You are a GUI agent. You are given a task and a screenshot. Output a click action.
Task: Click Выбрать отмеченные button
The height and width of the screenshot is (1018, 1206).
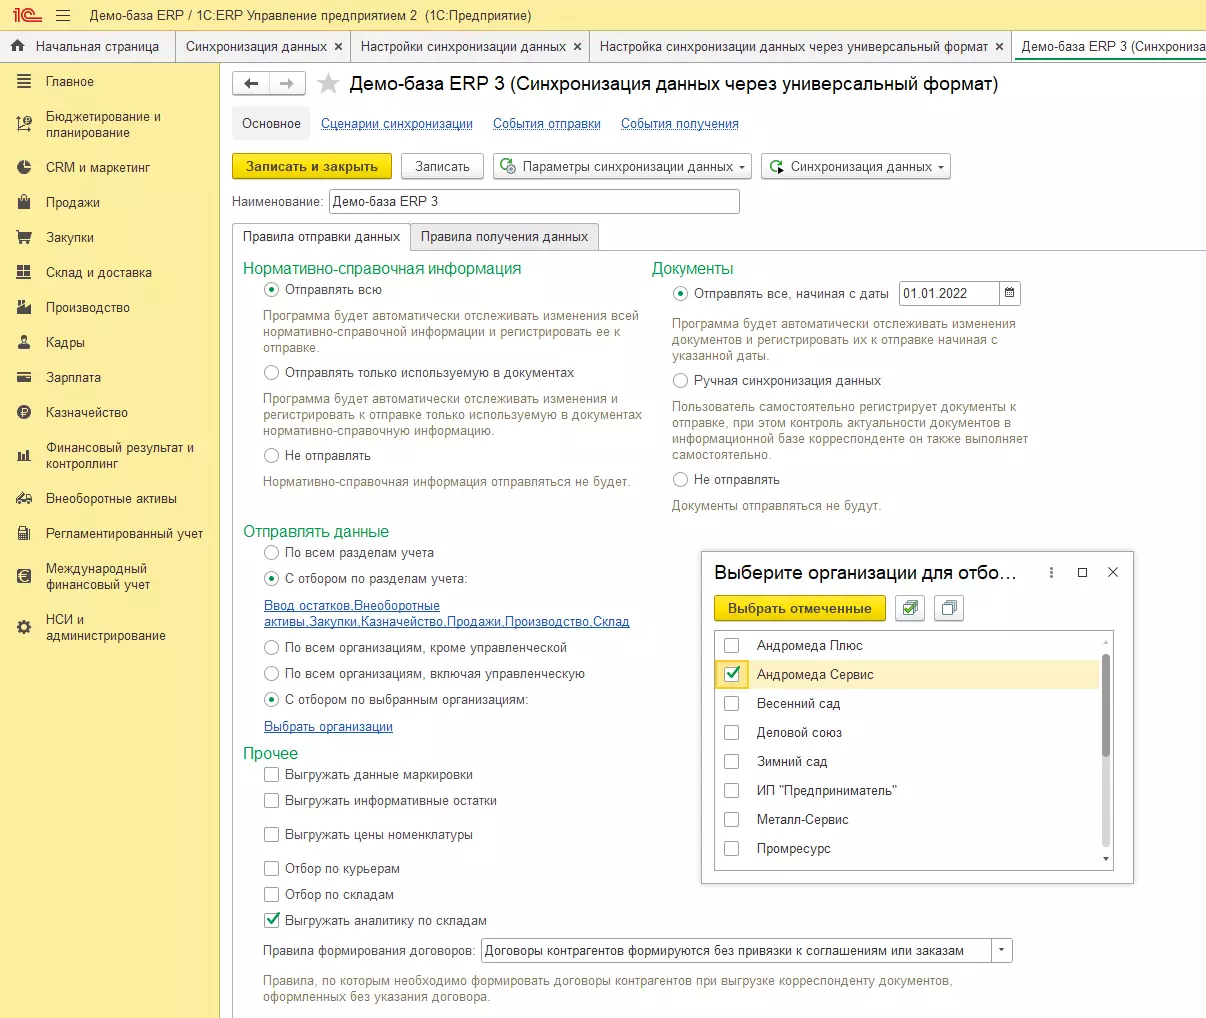(x=800, y=608)
